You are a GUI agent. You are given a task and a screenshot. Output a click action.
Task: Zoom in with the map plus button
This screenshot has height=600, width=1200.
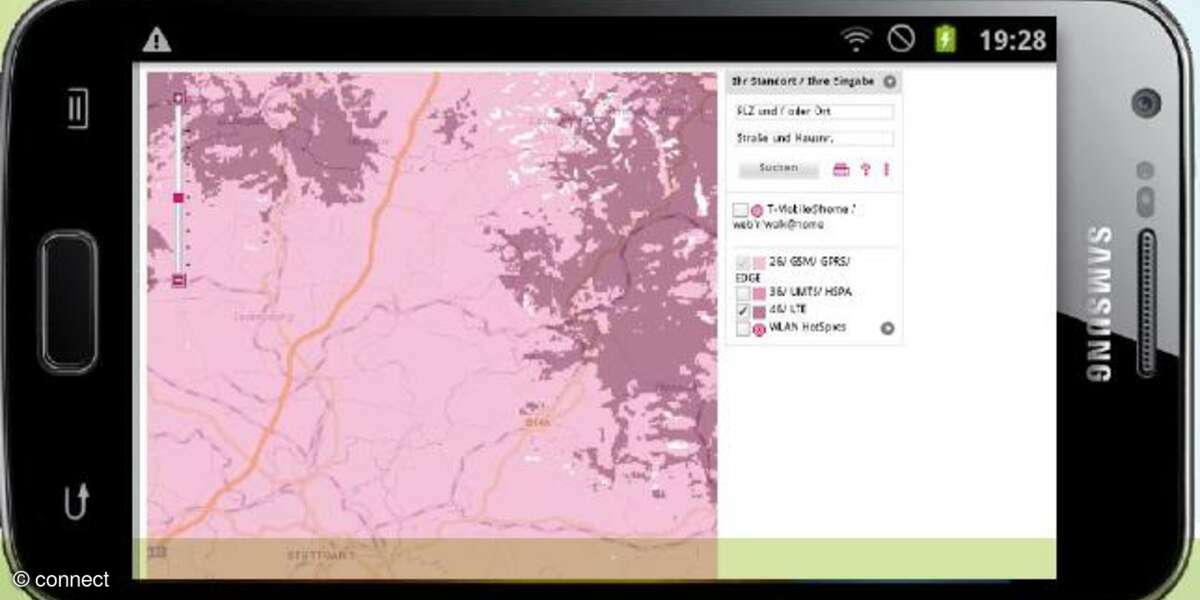(179, 98)
